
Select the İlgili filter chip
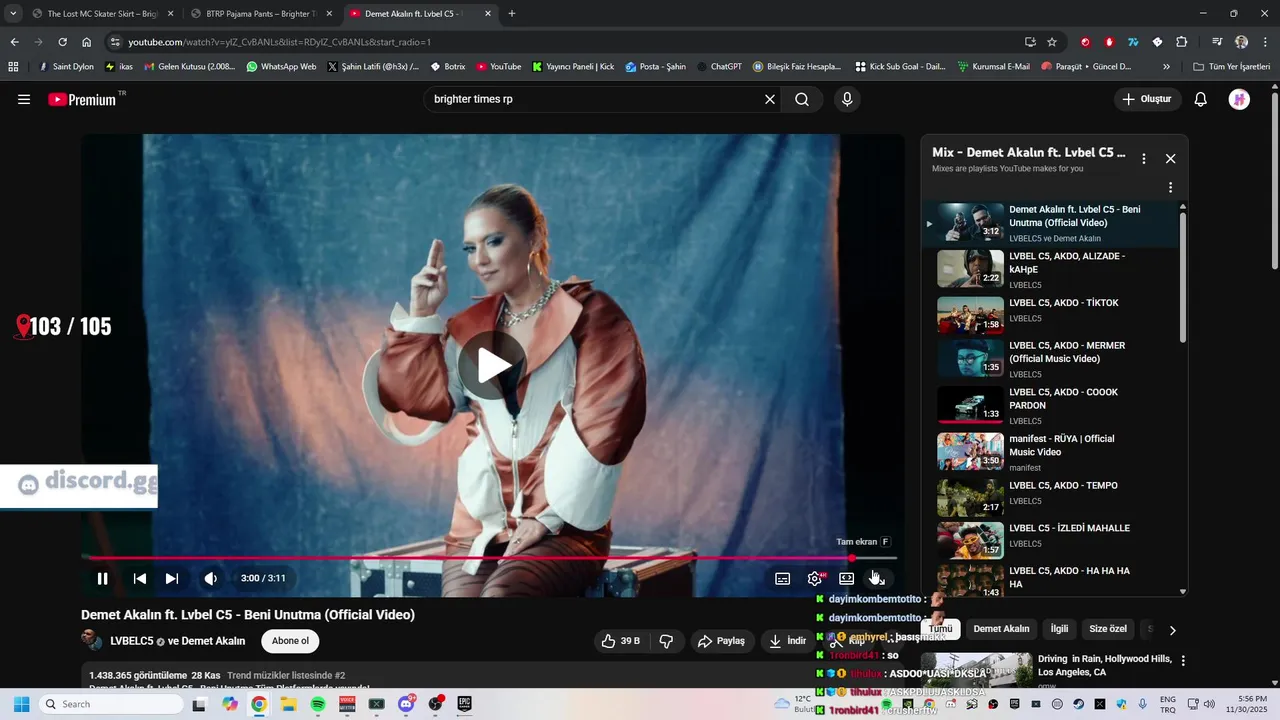click(1059, 629)
